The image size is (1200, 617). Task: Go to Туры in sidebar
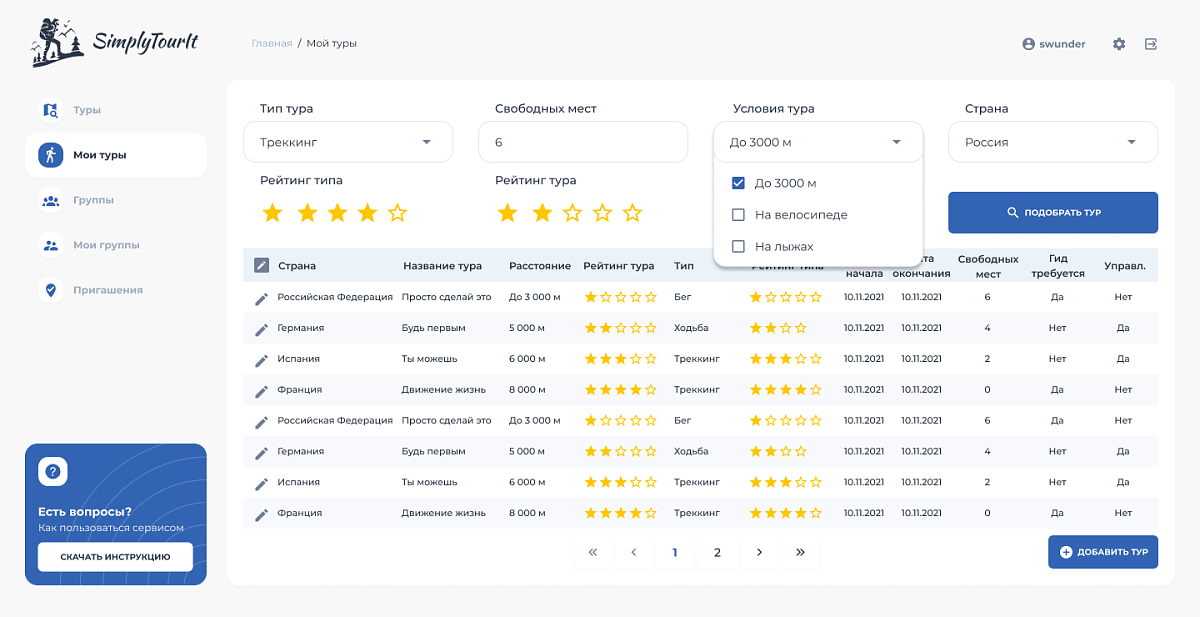[x=87, y=110]
